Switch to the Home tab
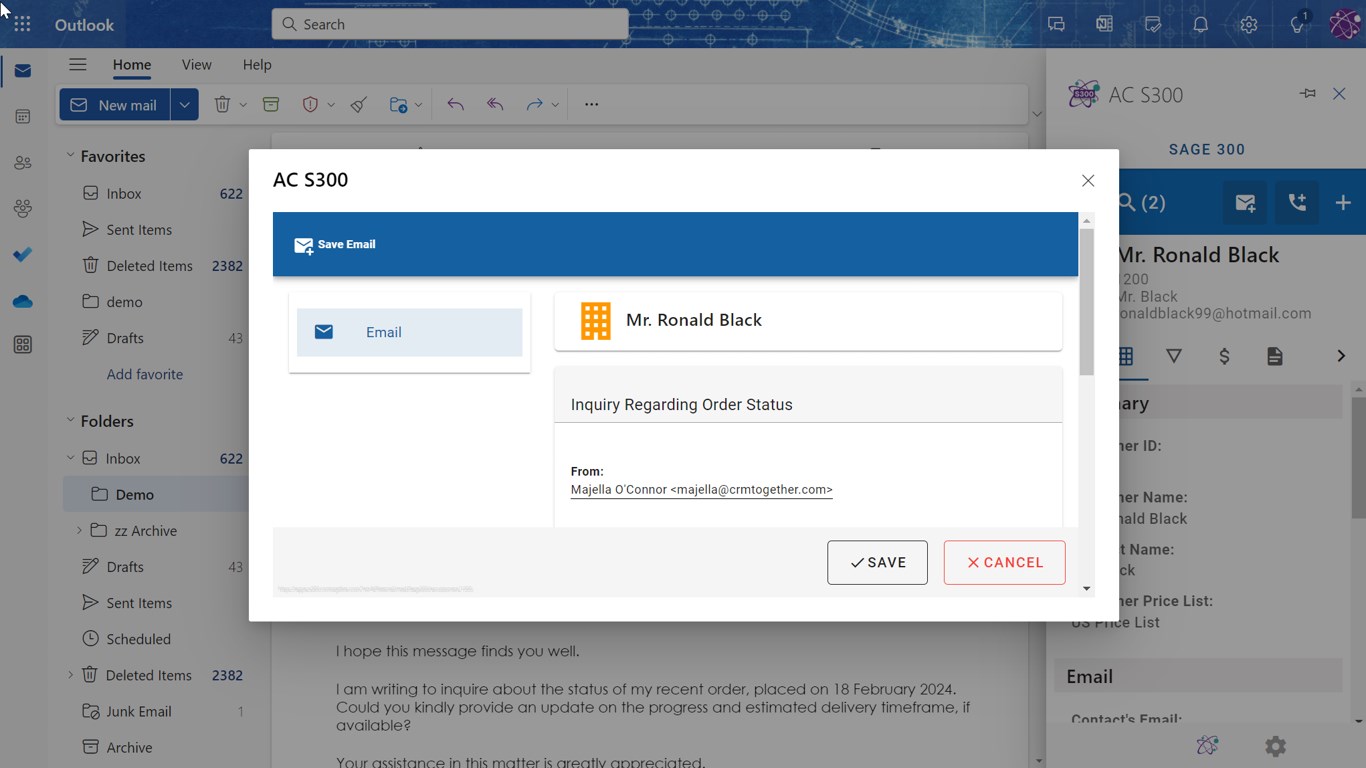 click(x=132, y=64)
